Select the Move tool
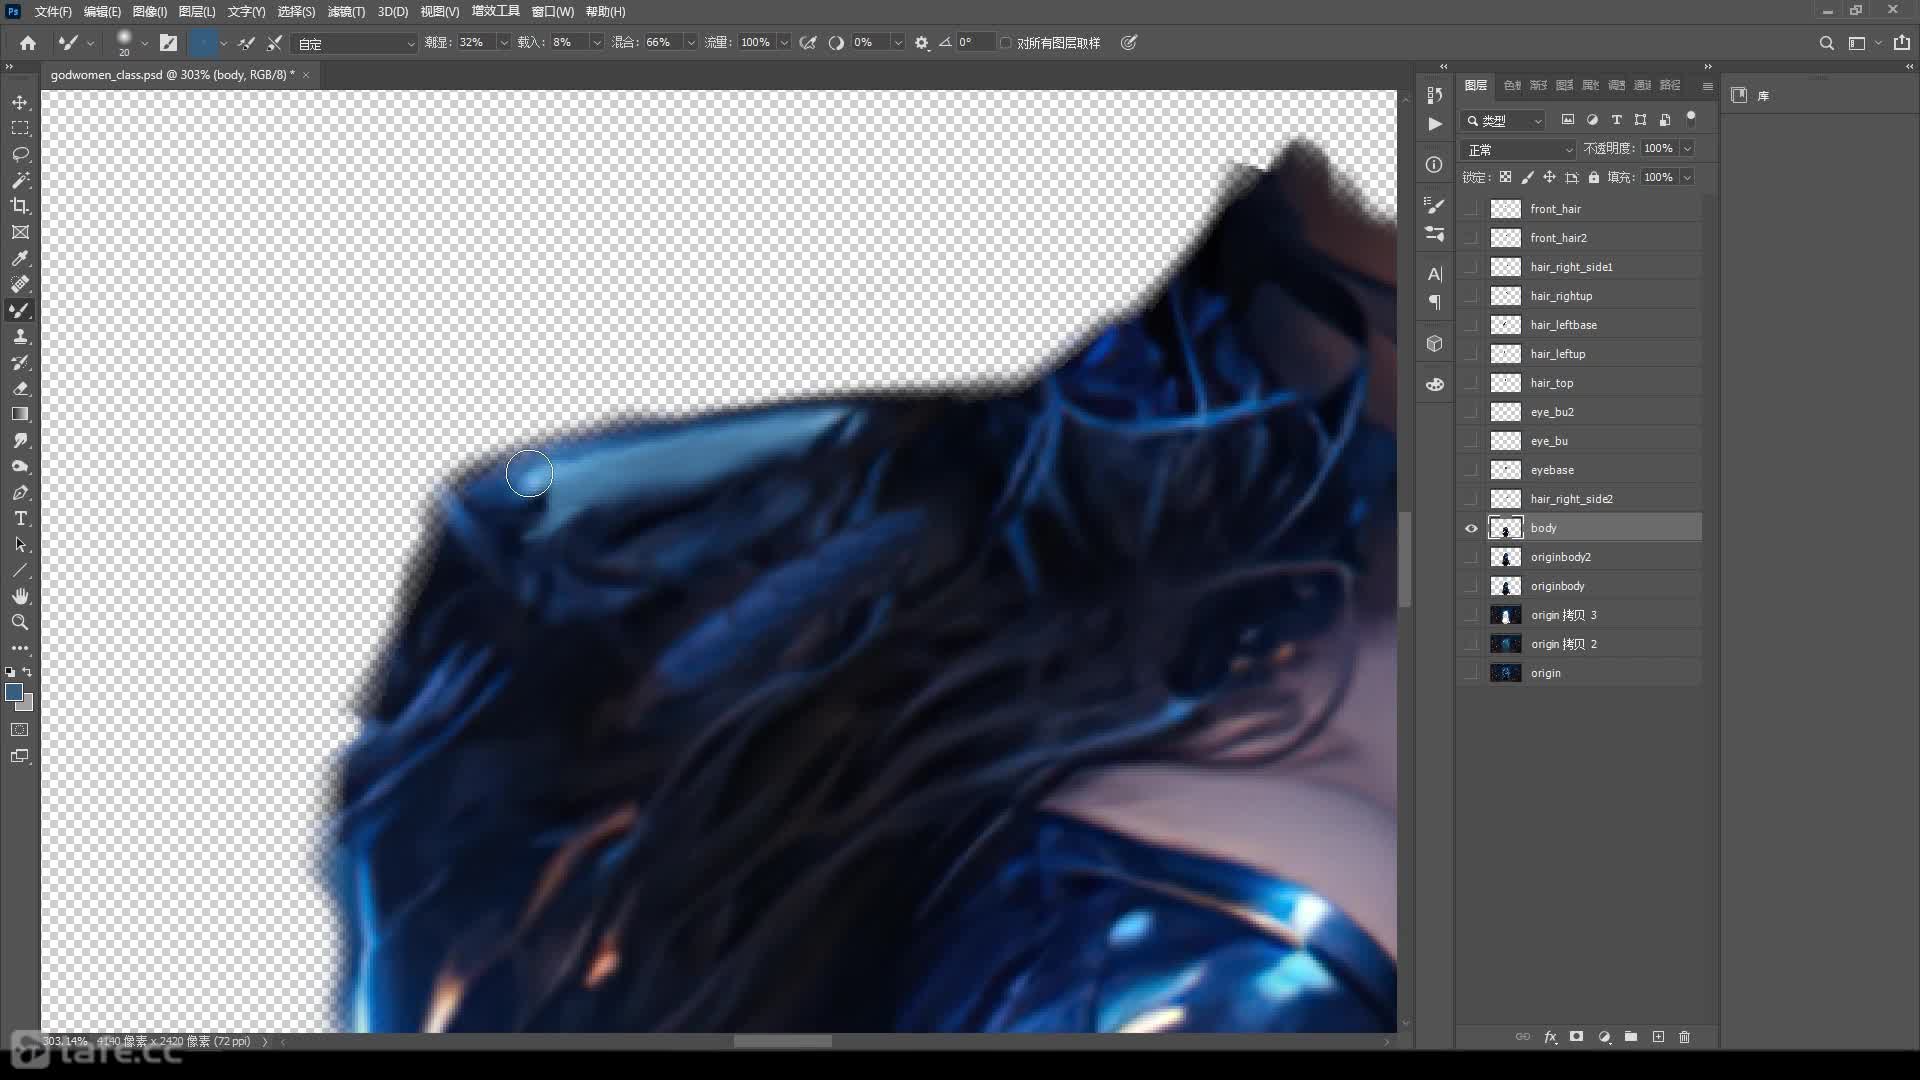 (20, 103)
